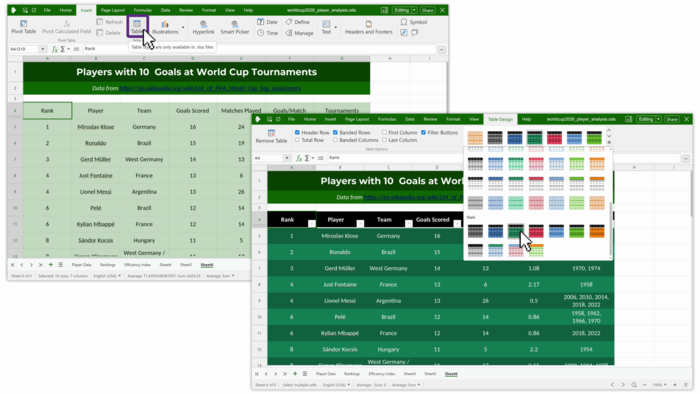Insert a Hyperlink from back window ribbon

click(204, 27)
